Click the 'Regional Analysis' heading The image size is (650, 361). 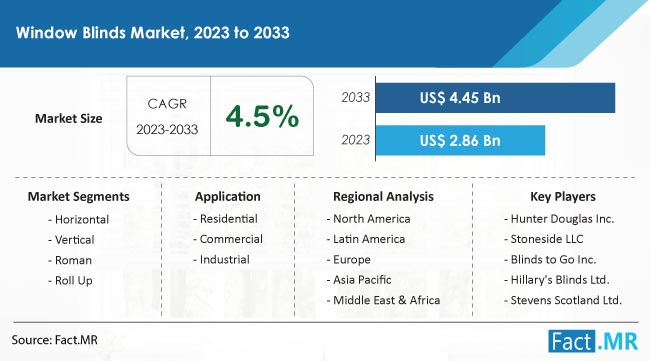[x=383, y=196]
